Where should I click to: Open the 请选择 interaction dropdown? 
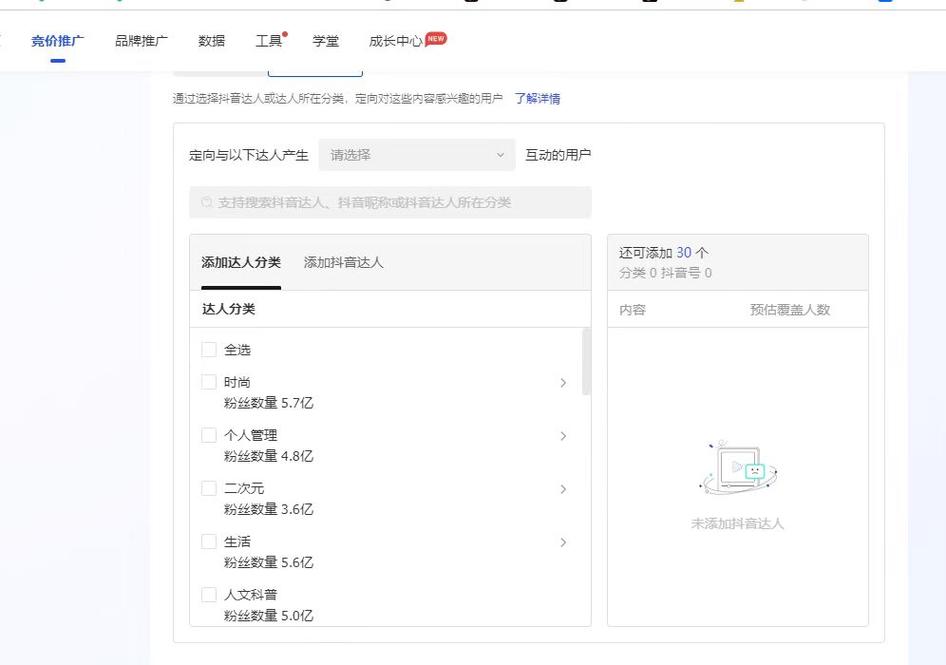point(417,155)
